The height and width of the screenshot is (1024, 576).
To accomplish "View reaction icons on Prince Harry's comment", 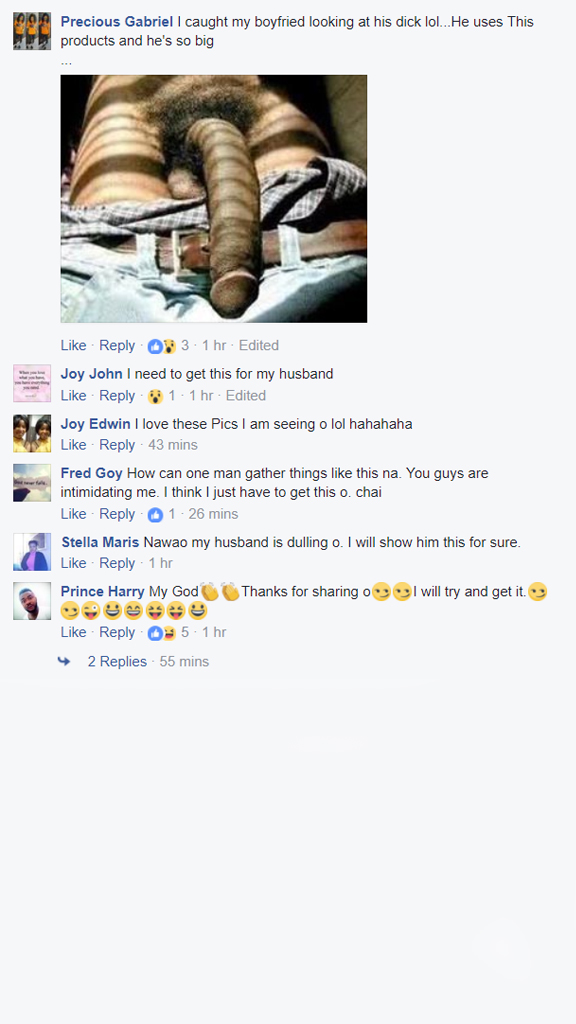I will pyautogui.click(x=162, y=633).
